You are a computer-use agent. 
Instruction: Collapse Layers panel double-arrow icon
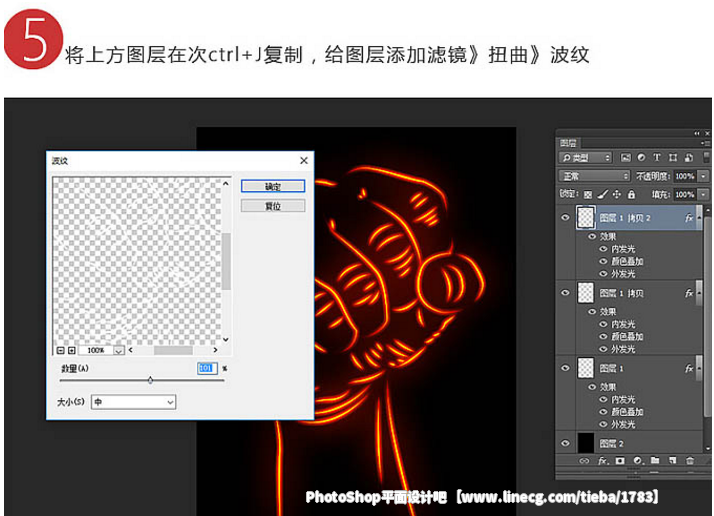coord(697,133)
